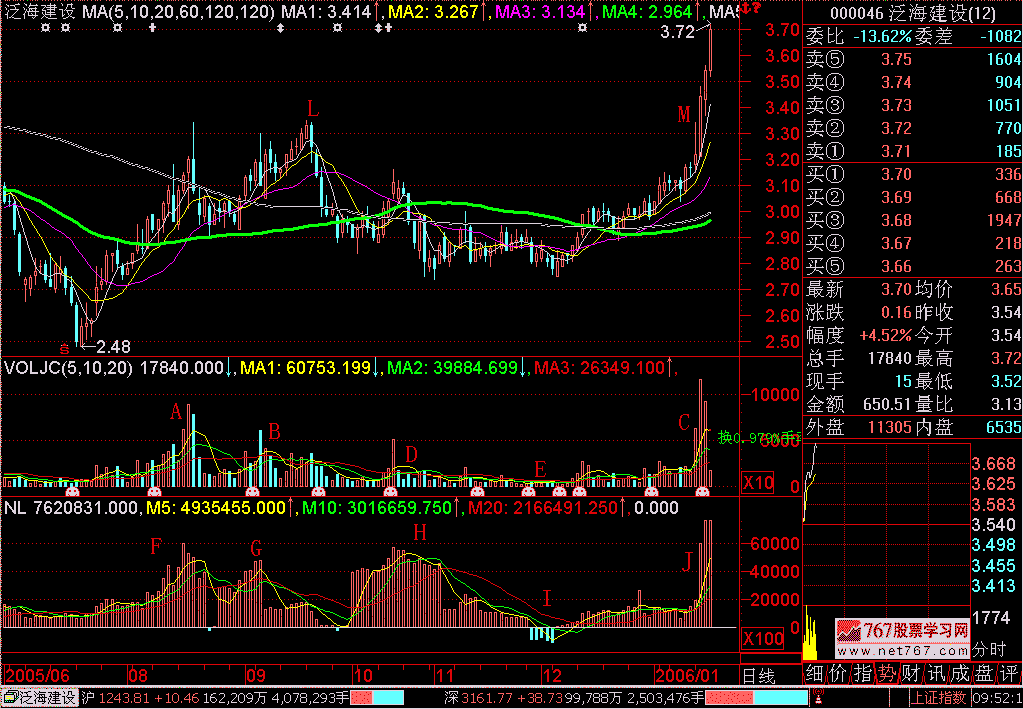Switch to the 讯 (news) tab
Image resolution: width=1023 pixels, height=709 pixels.
tap(934, 673)
